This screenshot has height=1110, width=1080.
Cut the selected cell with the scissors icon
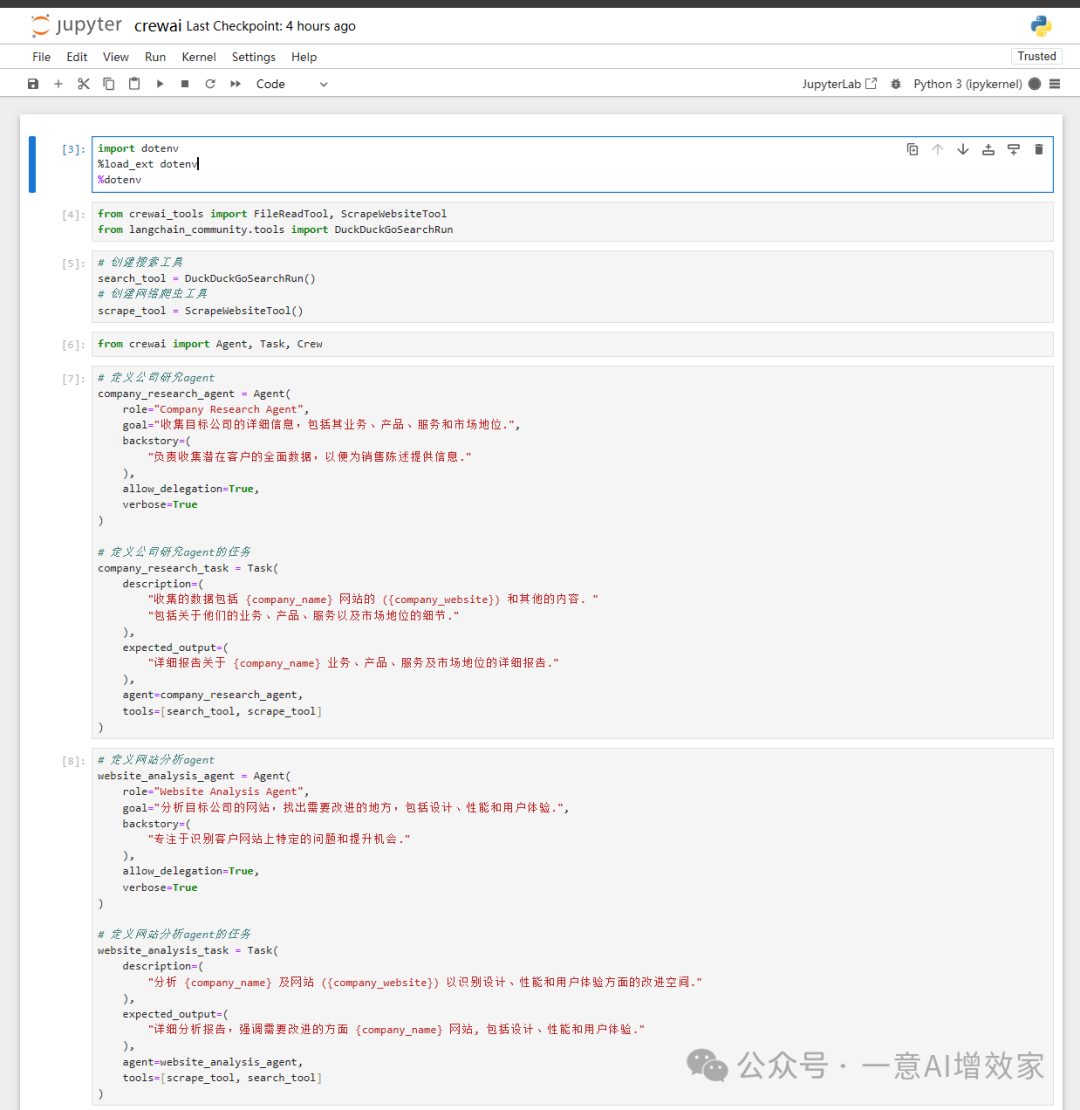(x=83, y=84)
